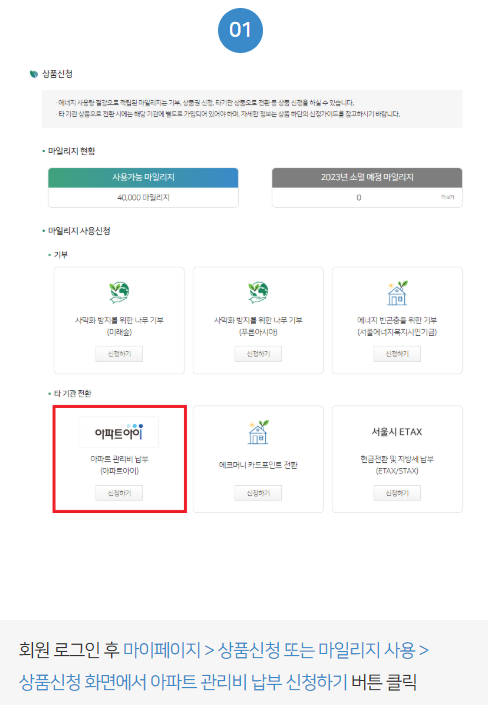Click 신청하기 under 아파트 관리비 납부
The width and height of the screenshot is (488, 705).
tap(119, 493)
